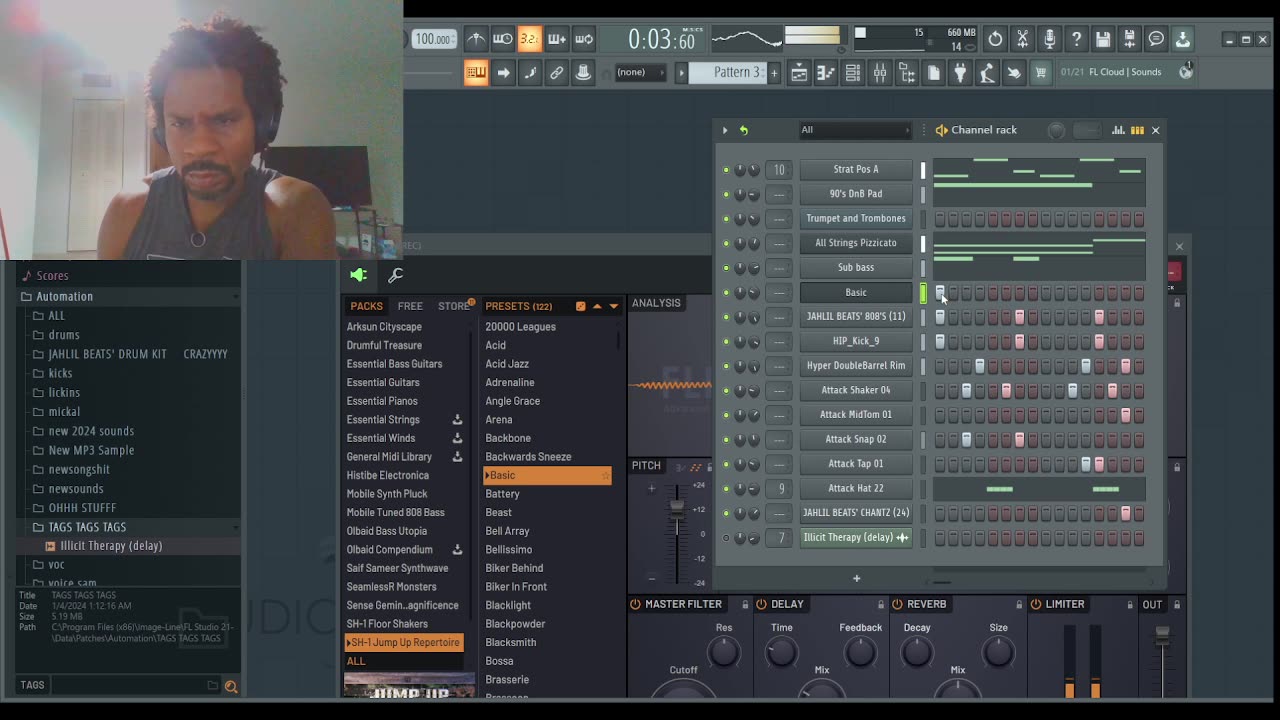Open the plugin picker plug icon

pos(960,72)
